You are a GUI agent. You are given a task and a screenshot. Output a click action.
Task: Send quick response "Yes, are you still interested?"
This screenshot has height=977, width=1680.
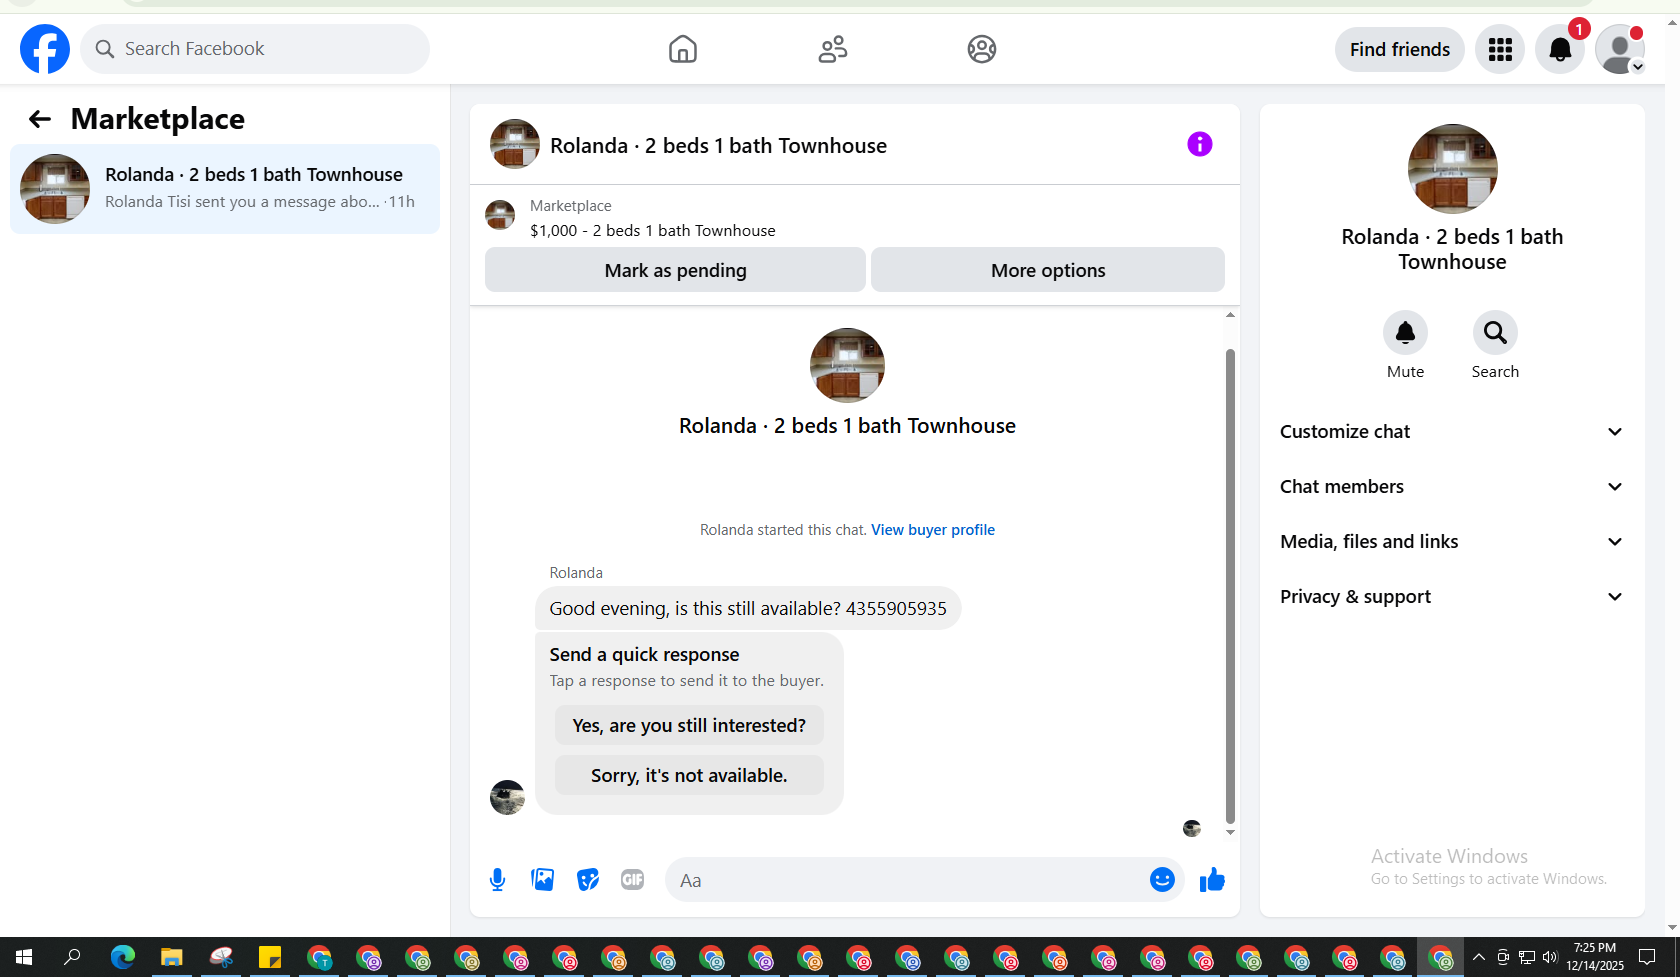coord(689,725)
